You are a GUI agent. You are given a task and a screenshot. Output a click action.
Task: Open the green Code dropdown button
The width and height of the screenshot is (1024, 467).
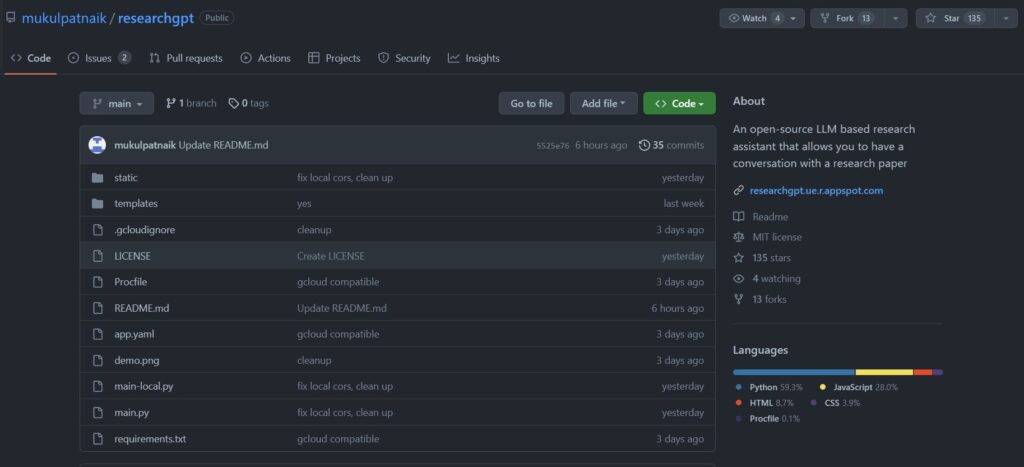pos(679,103)
